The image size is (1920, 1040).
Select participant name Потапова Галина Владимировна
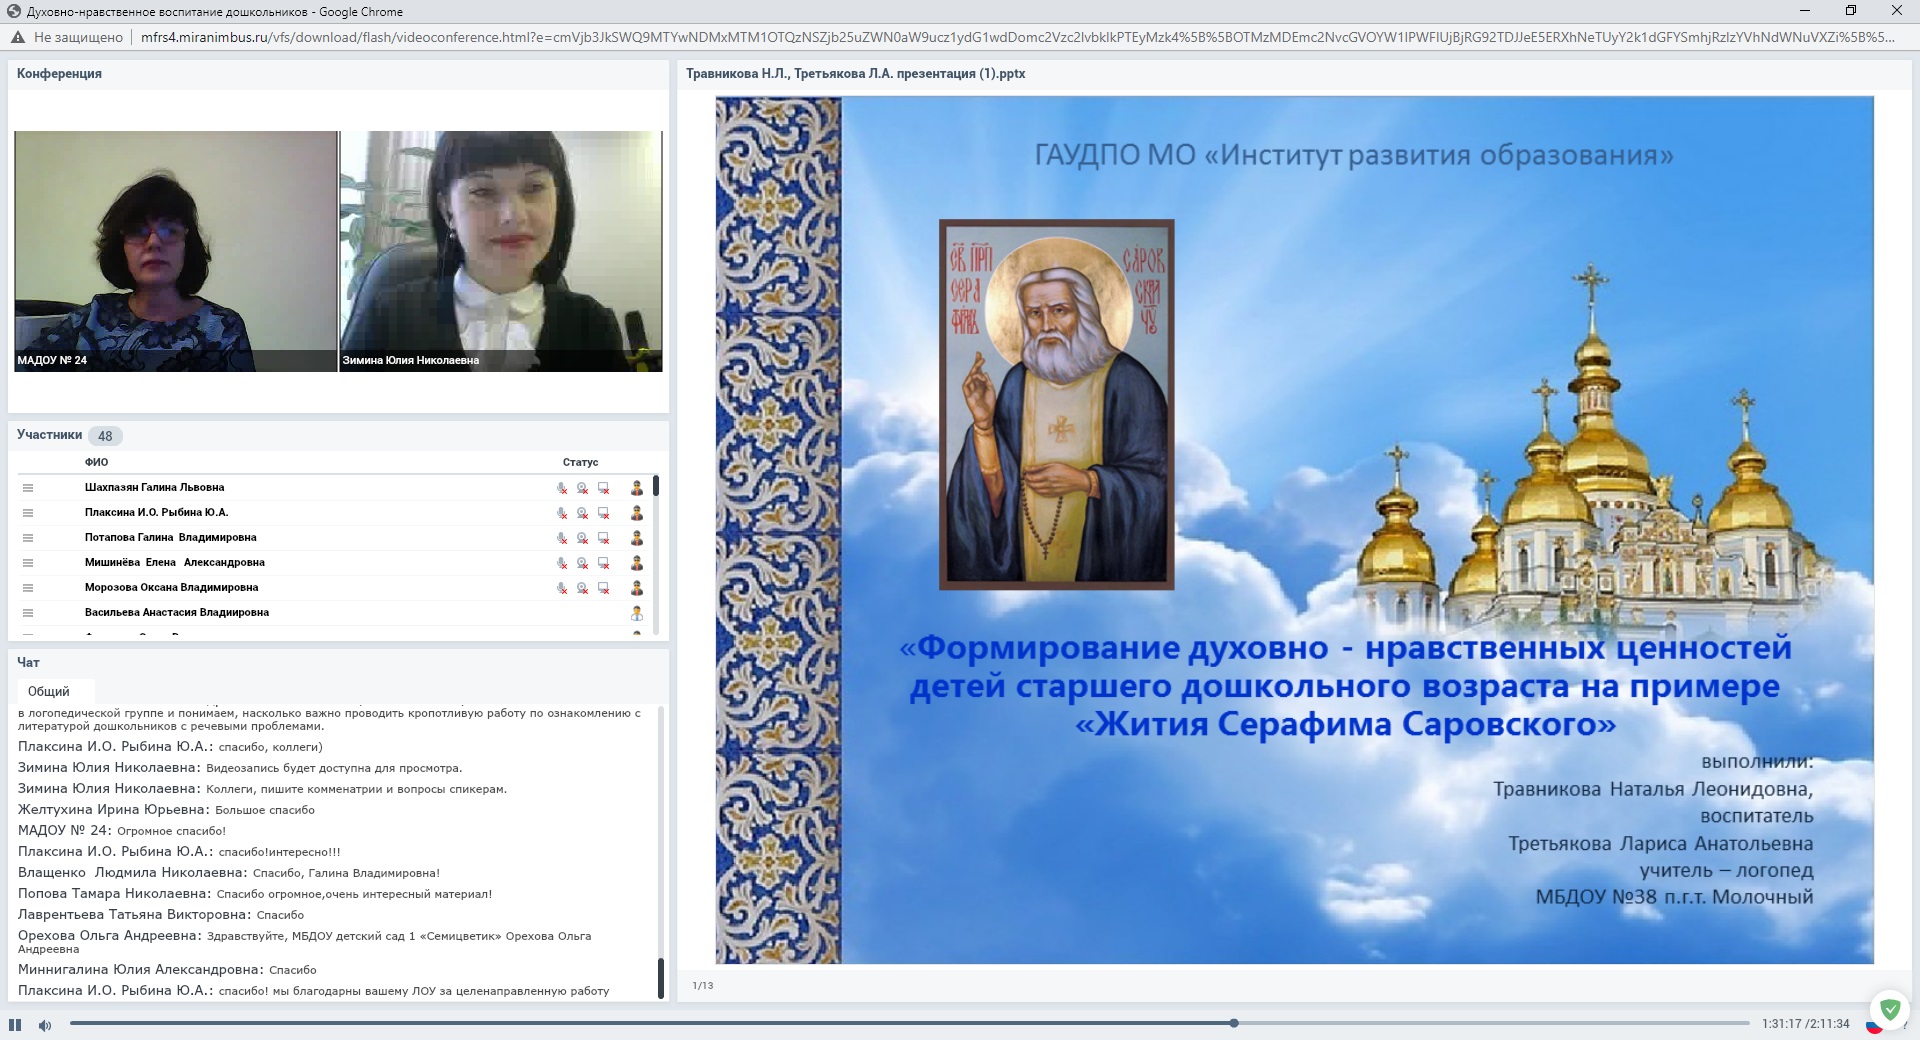[170, 538]
